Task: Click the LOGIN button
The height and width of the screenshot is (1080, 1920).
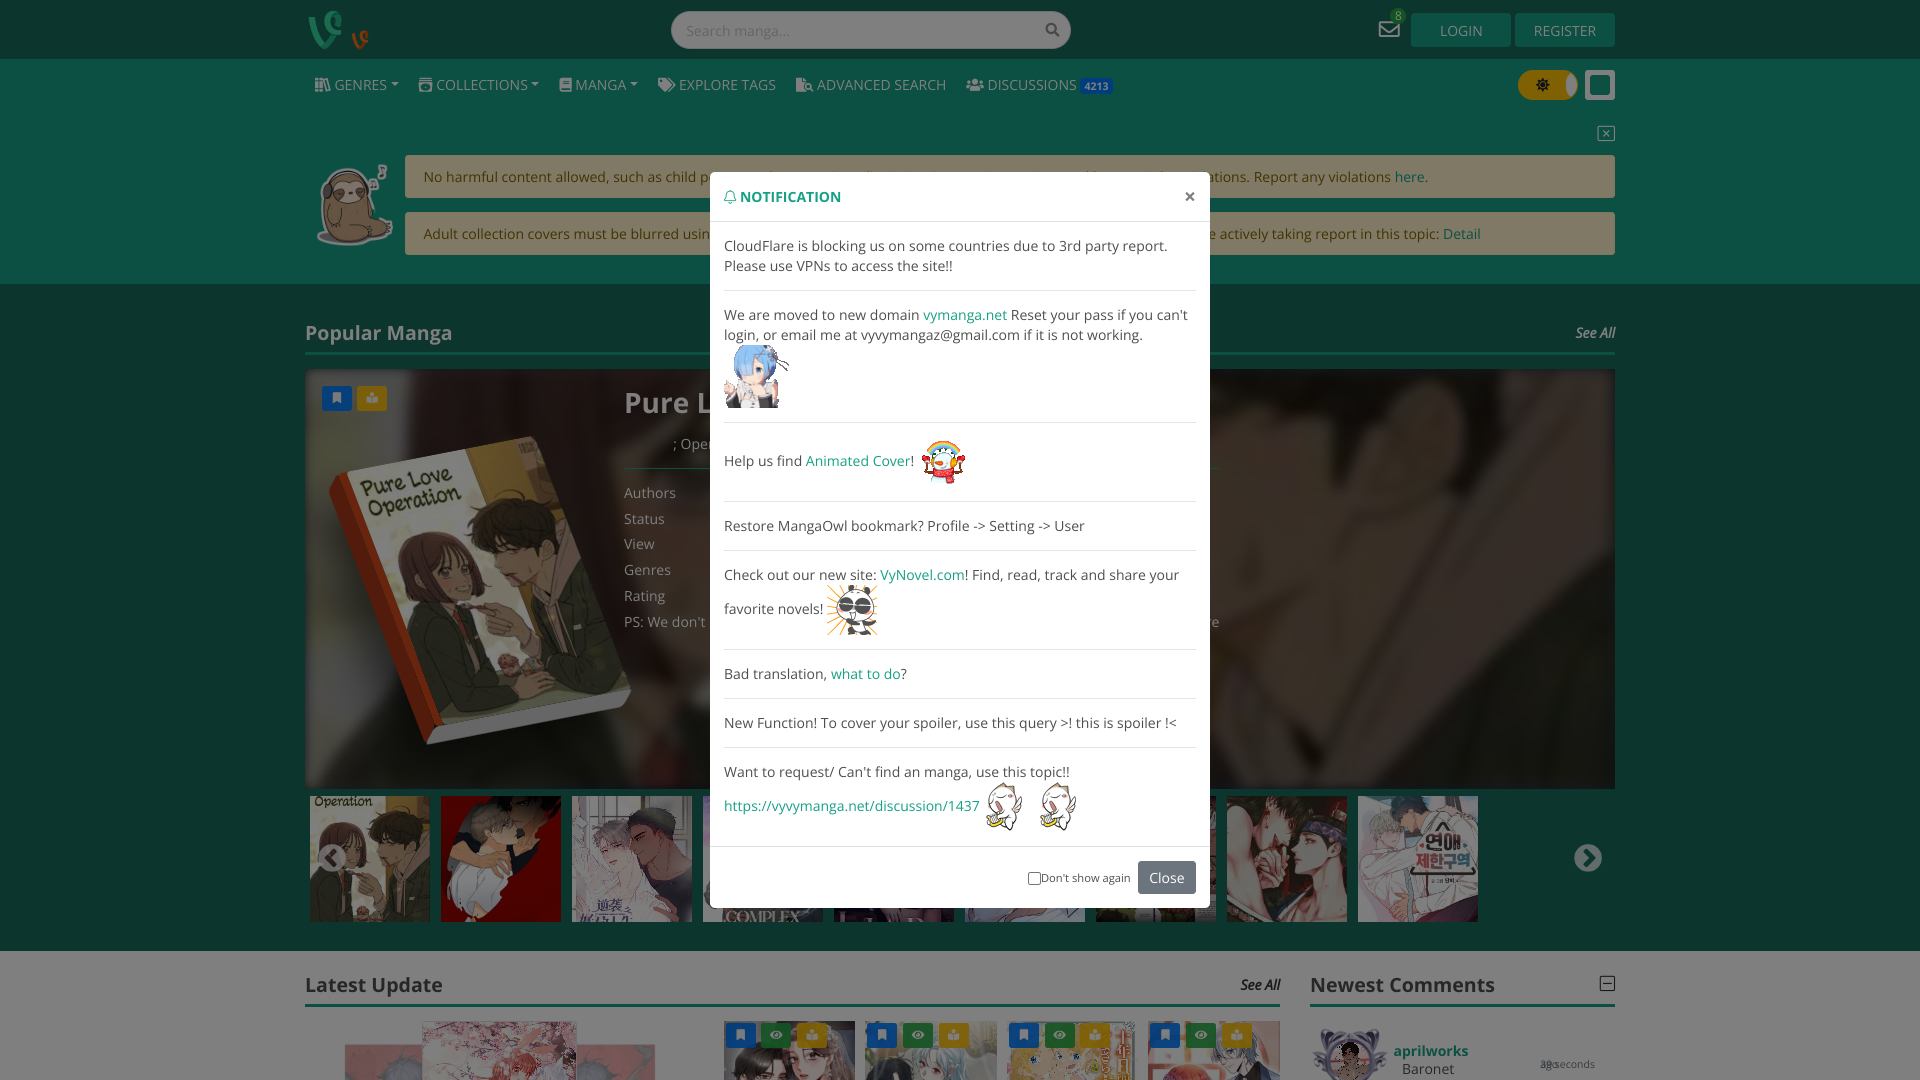Action: coord(1461,30)
